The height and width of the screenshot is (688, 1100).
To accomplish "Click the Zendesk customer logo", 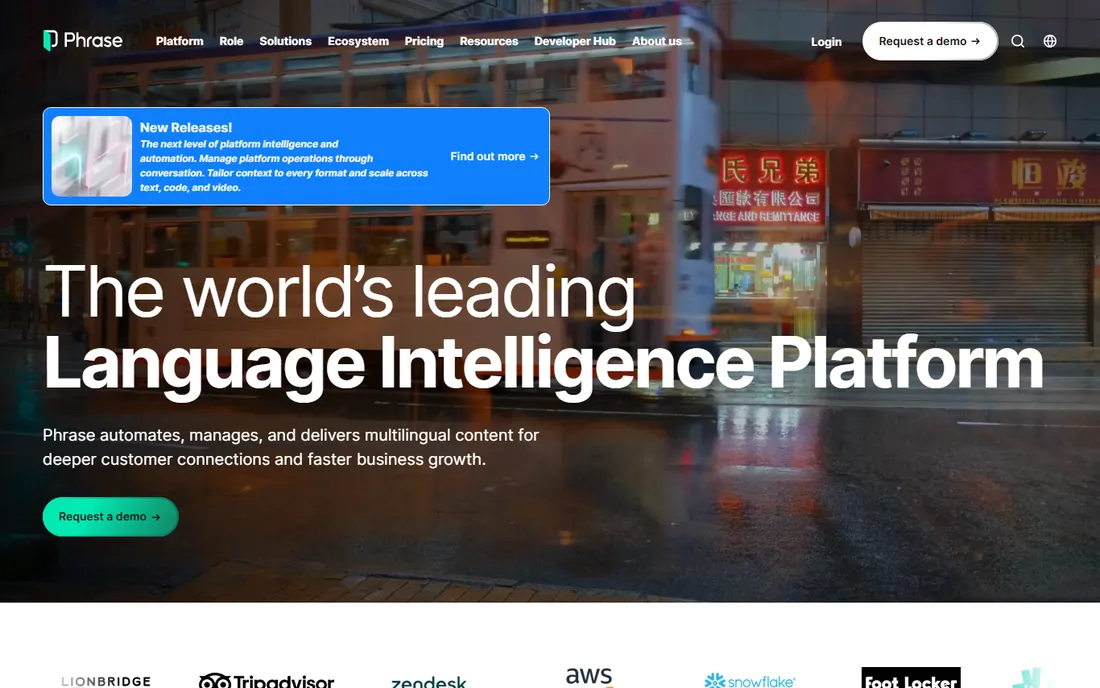I will pos(429,682).
